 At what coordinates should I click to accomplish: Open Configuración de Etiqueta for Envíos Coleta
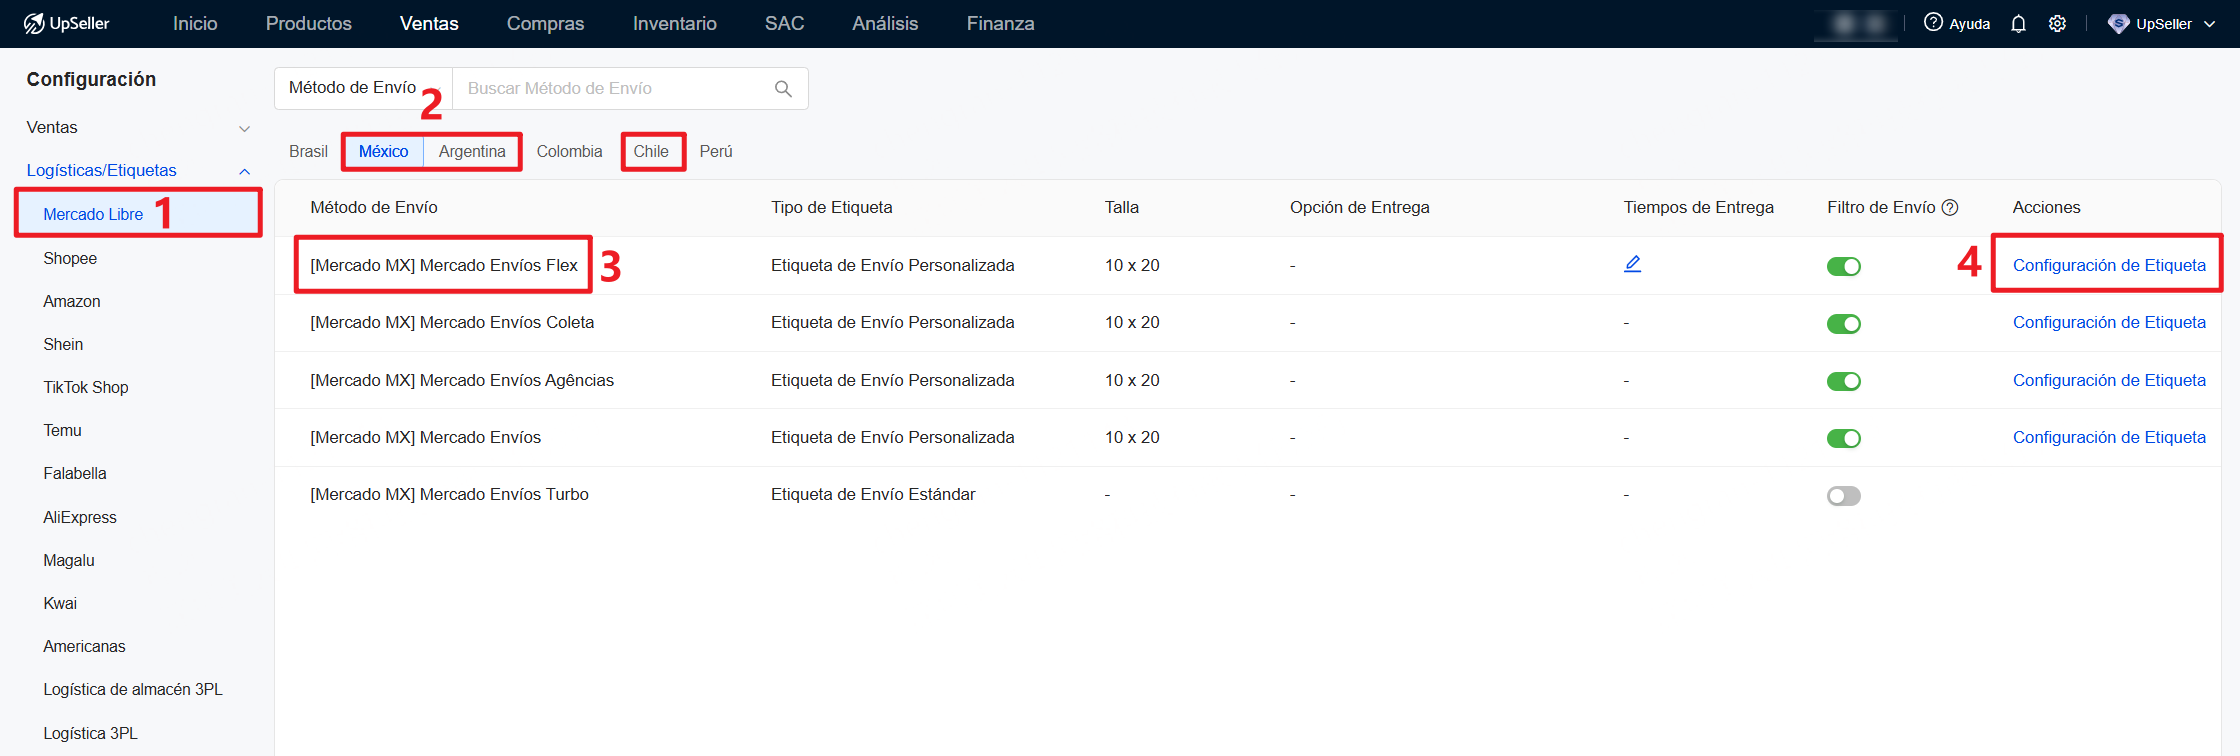pos(2109,322)
